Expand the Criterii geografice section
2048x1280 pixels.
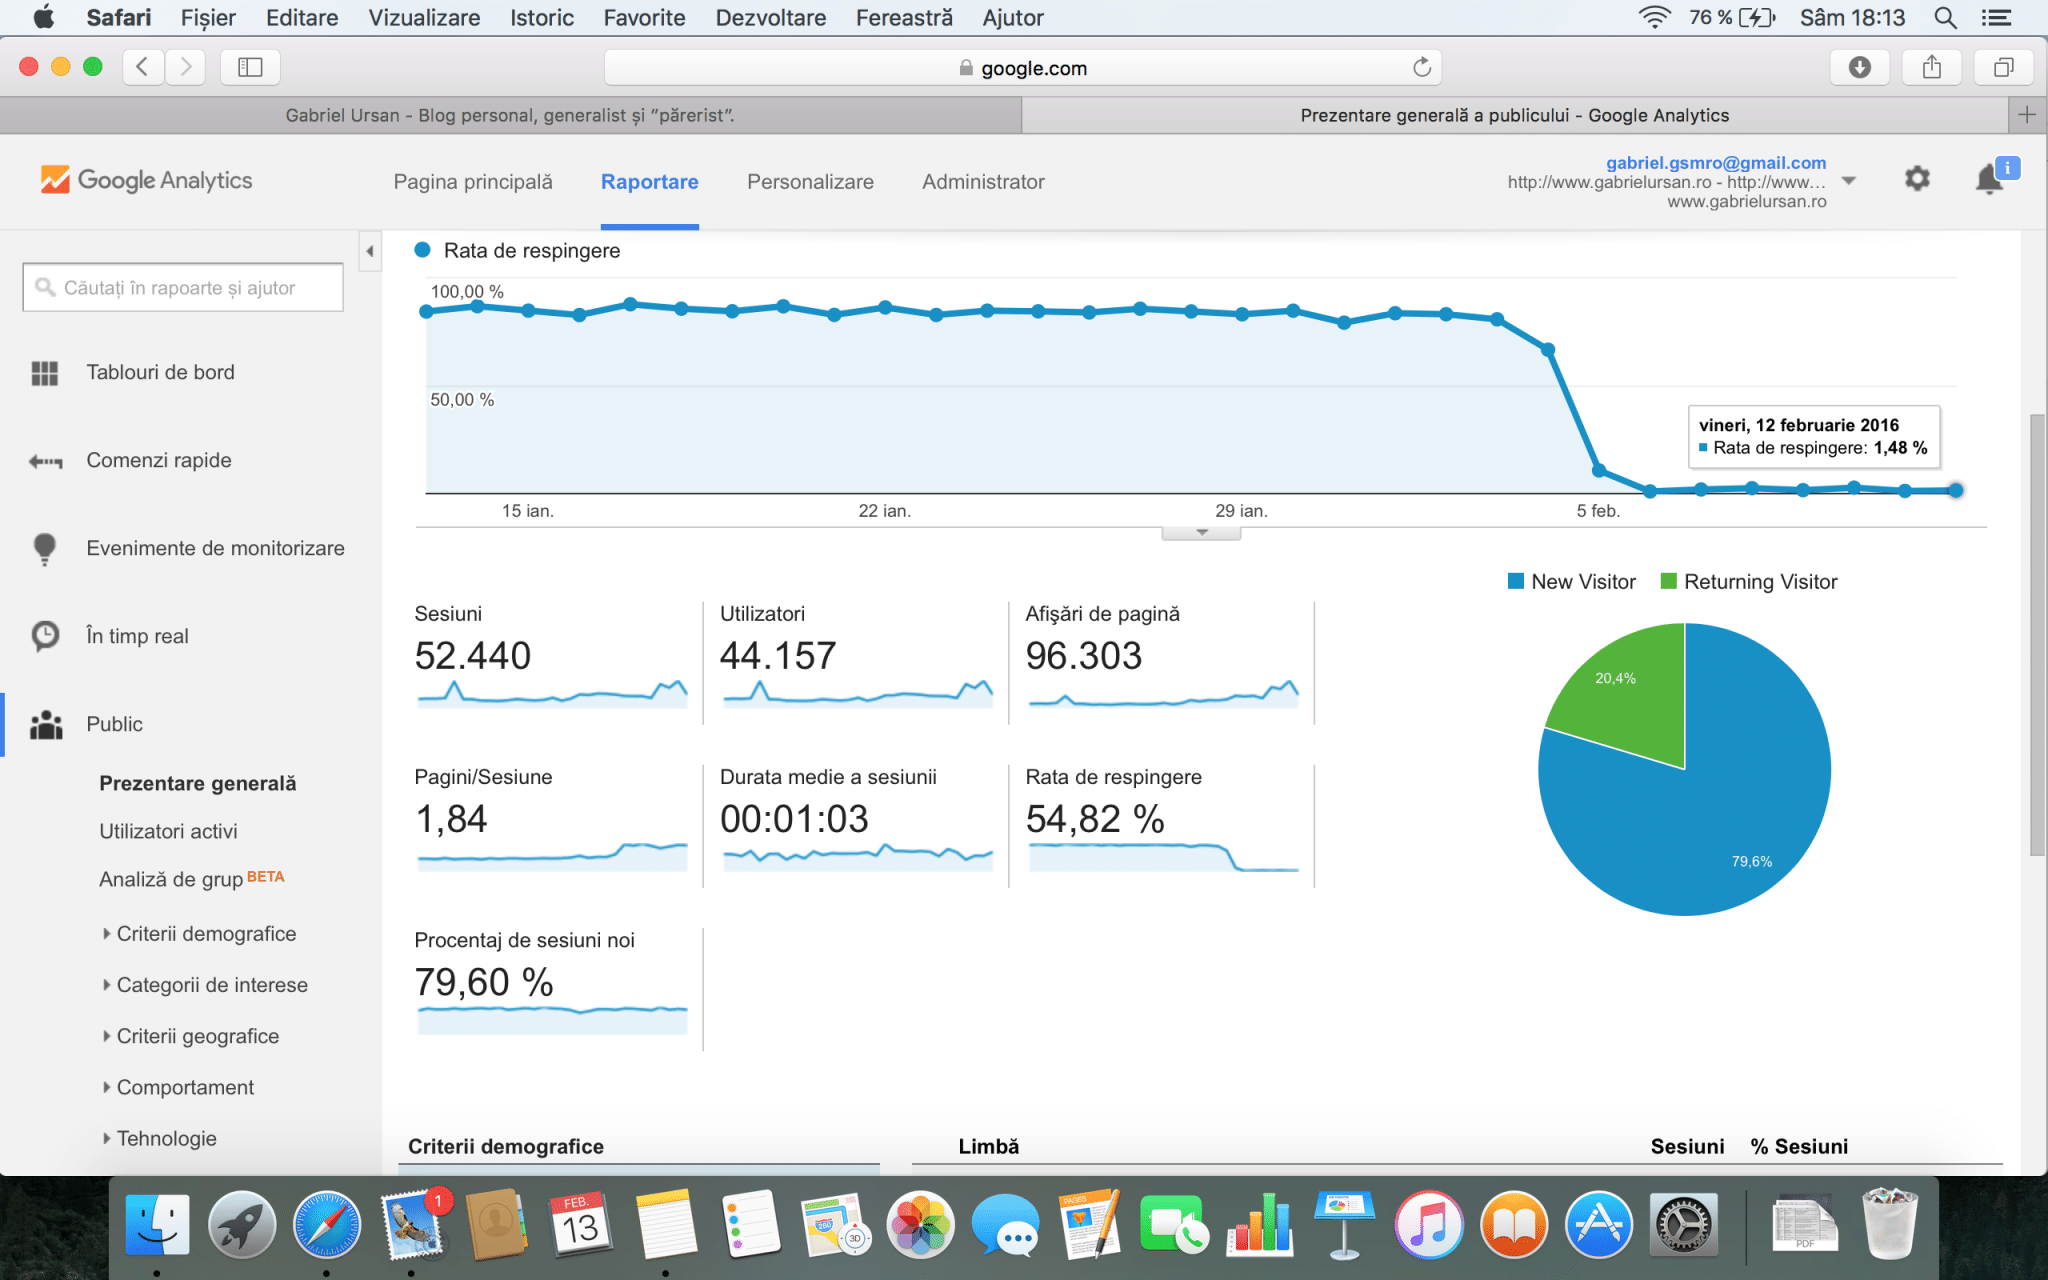(x=190, y=1036)
